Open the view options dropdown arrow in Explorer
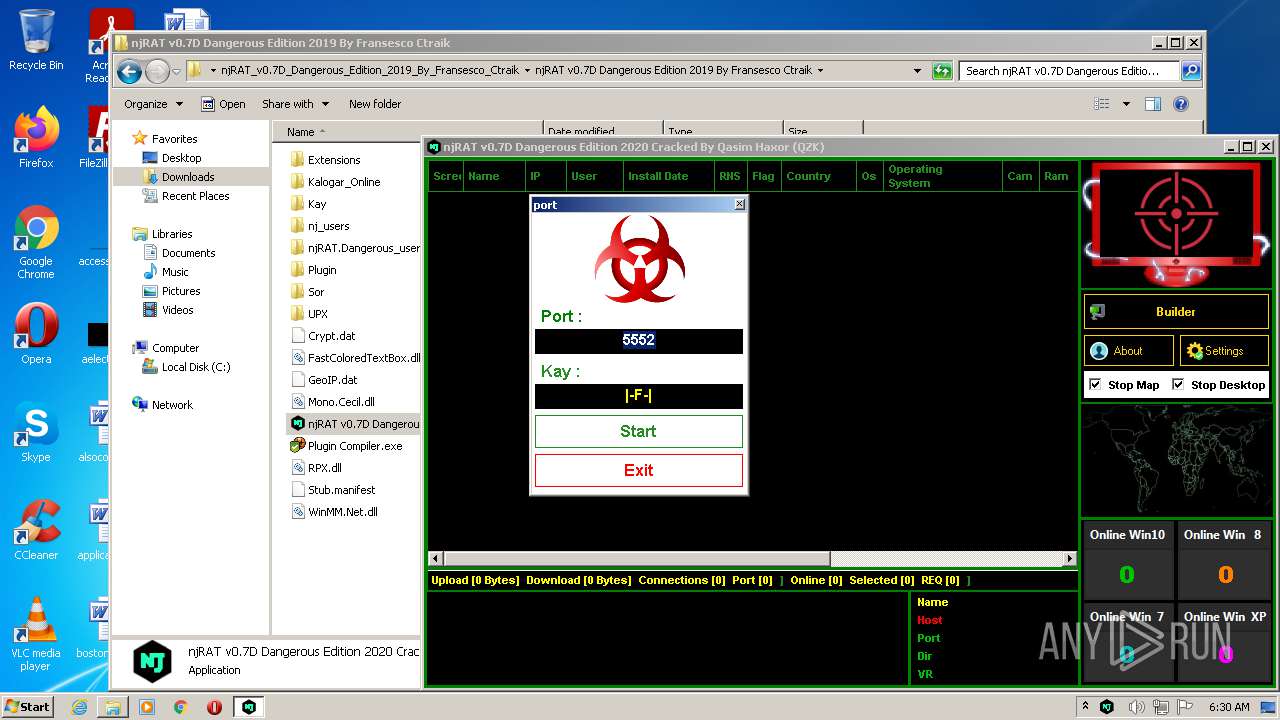1280x720 pixels. [x=1126, y=104]
